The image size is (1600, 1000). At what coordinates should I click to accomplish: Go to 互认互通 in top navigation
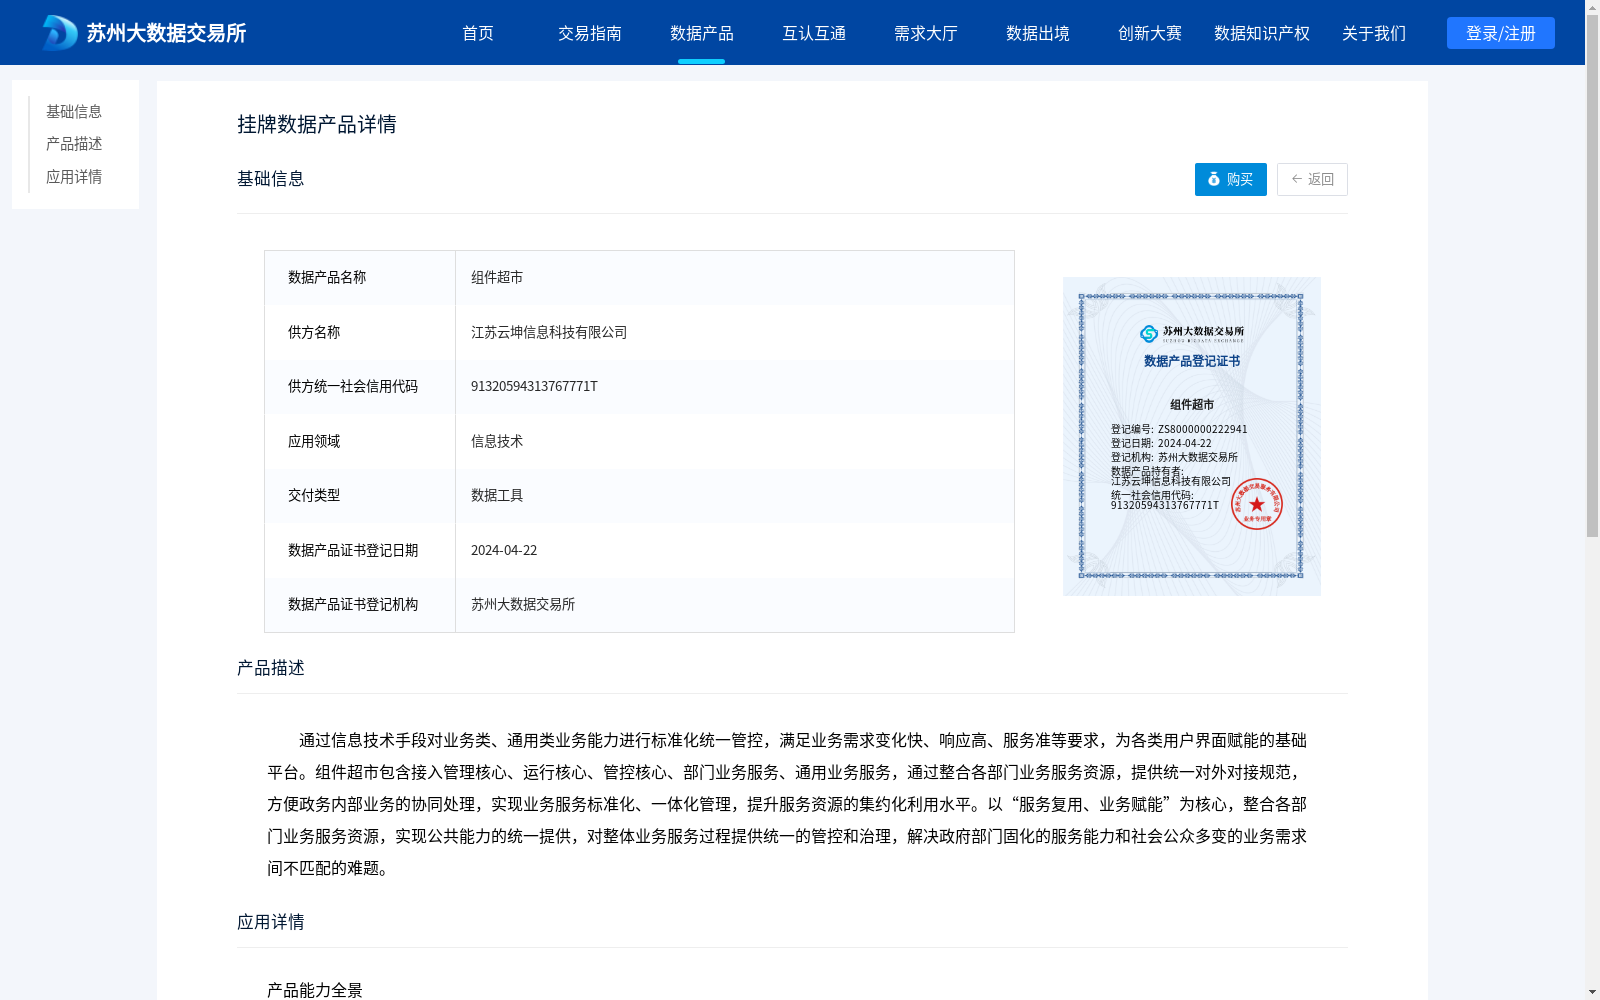(x=814, y=33)
